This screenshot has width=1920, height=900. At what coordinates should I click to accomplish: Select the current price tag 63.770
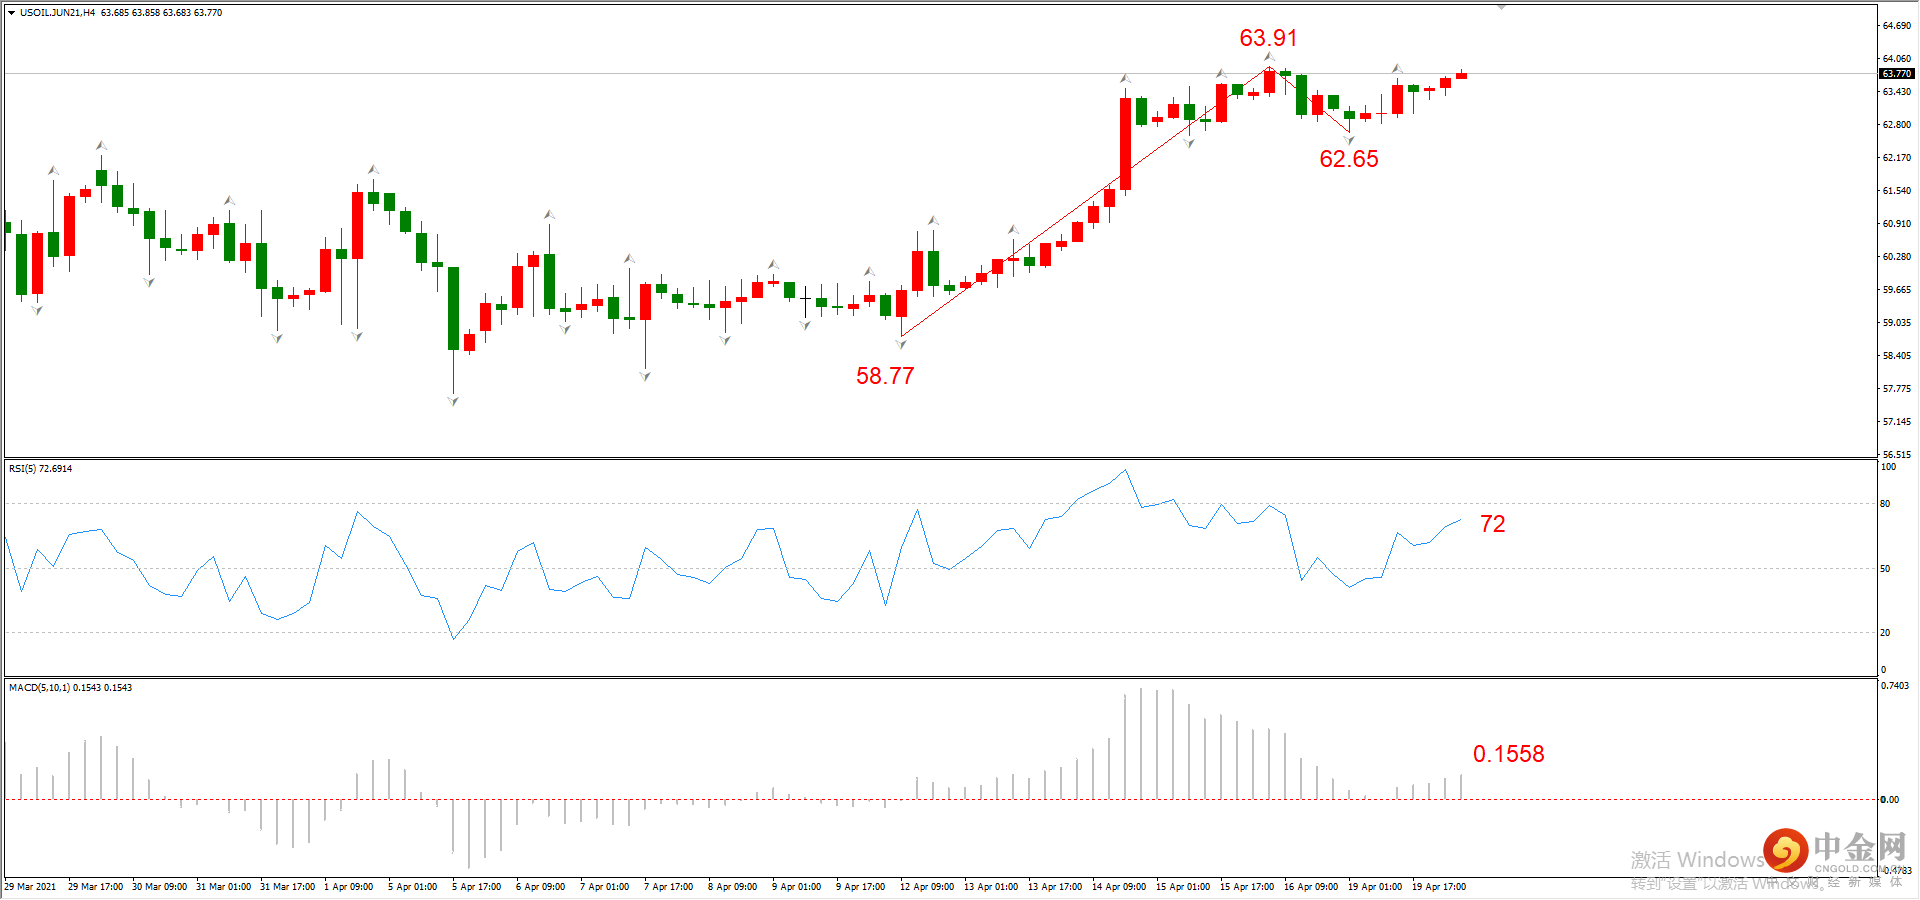[1896, 74]
